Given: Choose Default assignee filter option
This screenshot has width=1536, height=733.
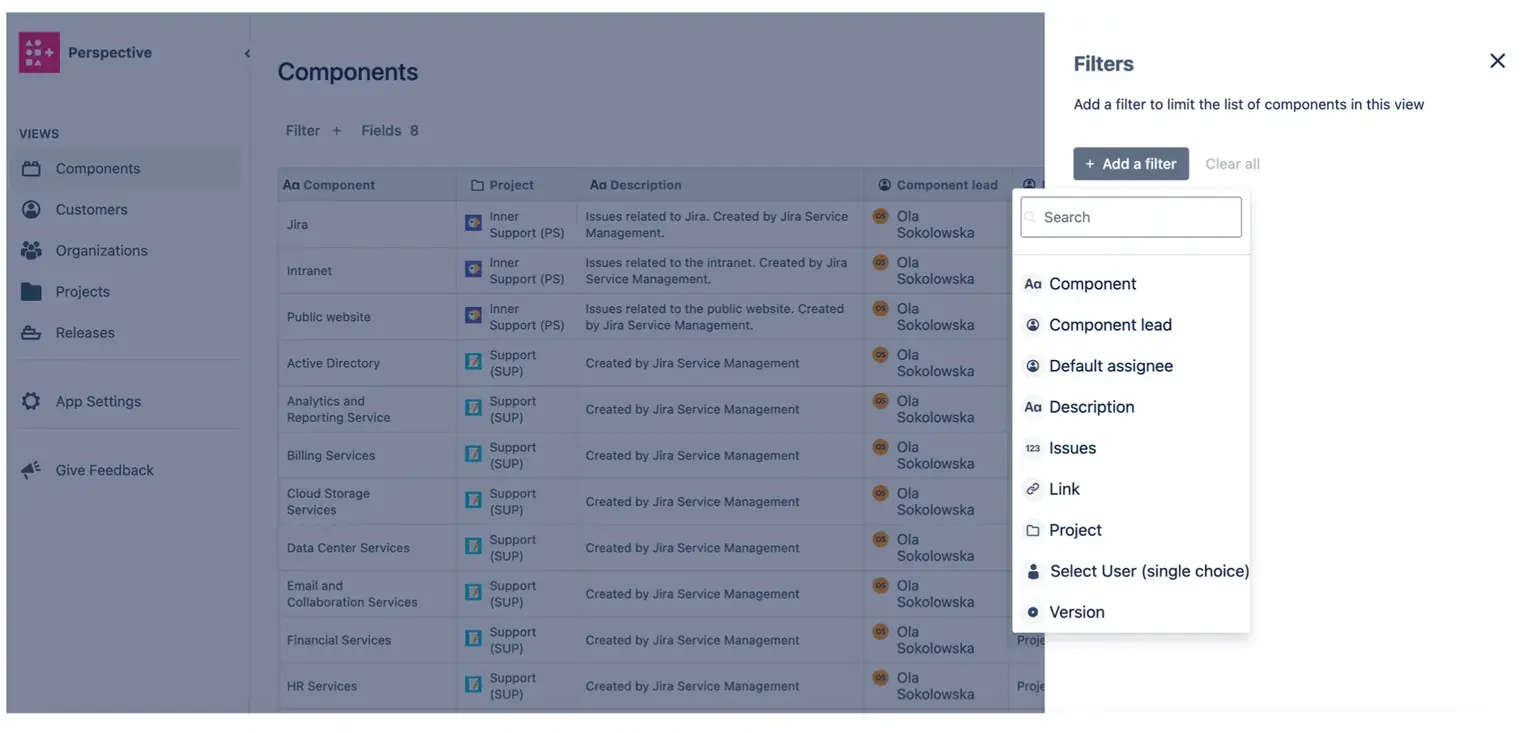Looking at the screenshot, I should [x=1110, y=366].
